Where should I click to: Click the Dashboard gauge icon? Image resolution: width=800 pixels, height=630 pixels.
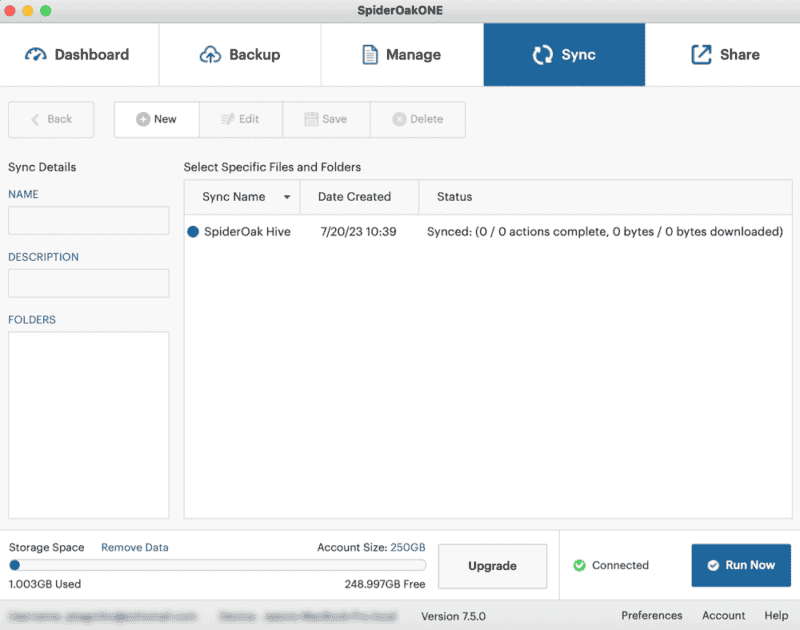coord(36,55)
